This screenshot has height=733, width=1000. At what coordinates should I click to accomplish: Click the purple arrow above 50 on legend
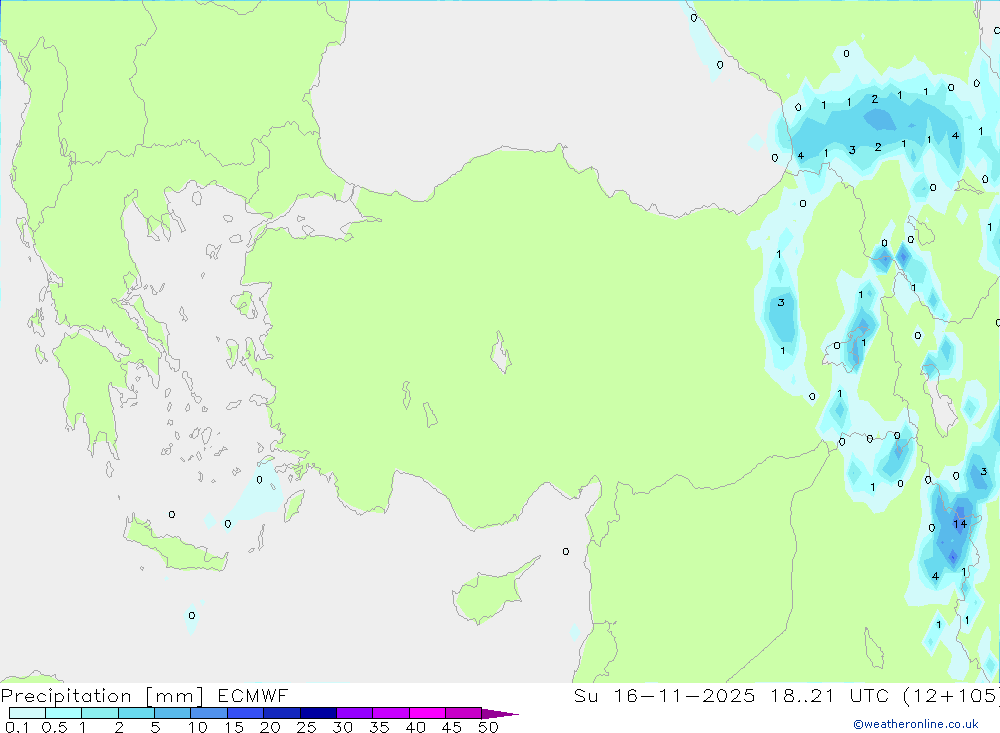click(x=500, y=714)
